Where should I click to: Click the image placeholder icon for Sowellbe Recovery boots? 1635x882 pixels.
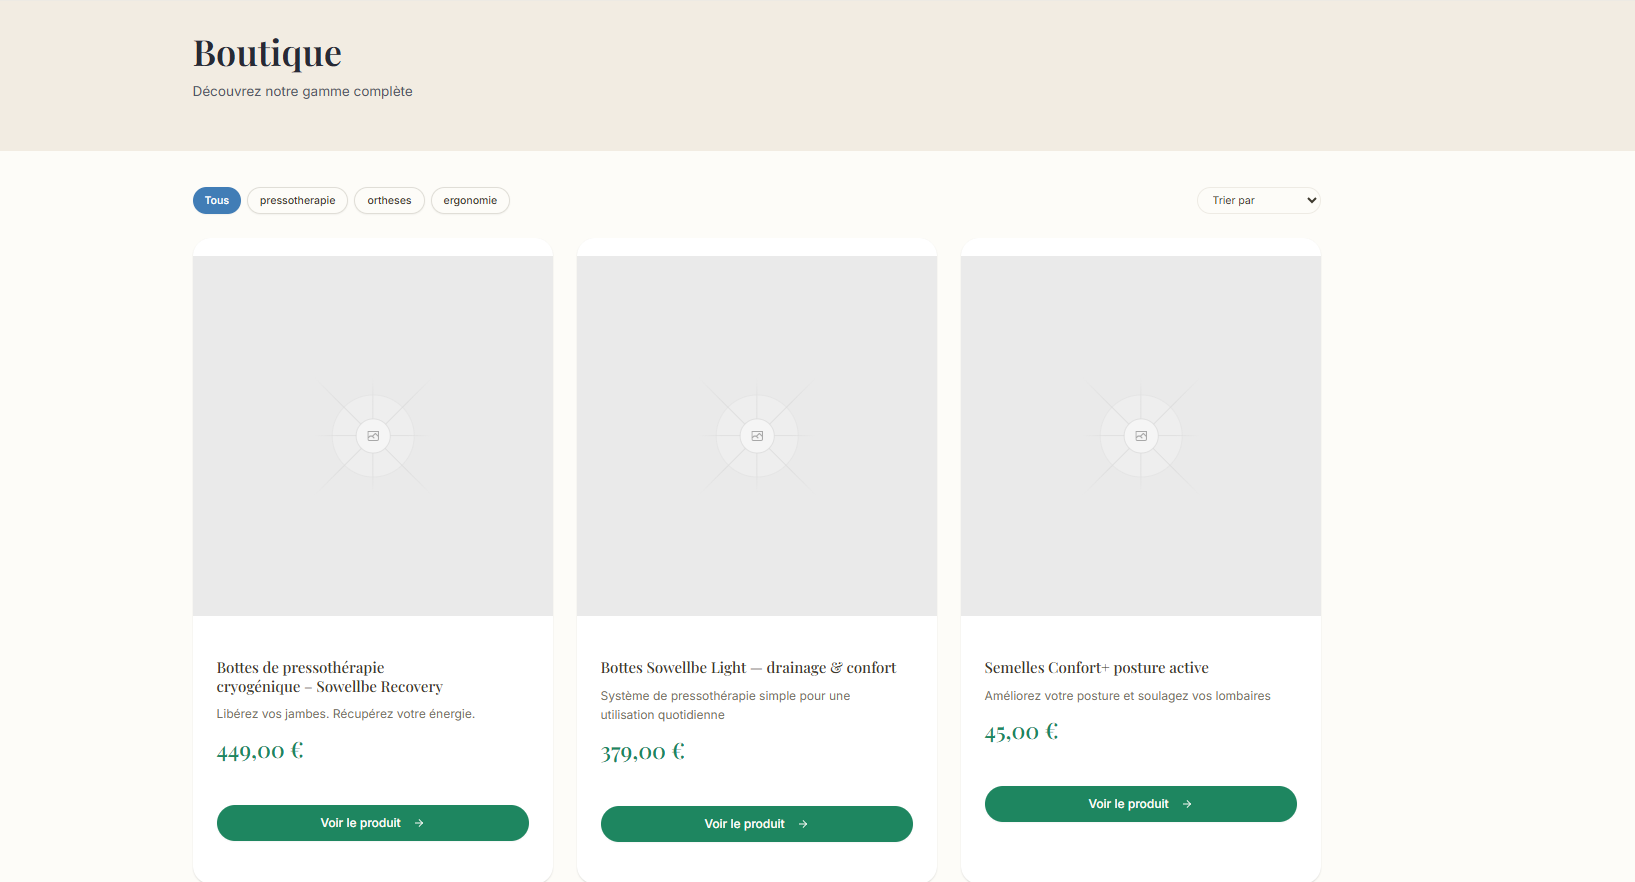[x=373, y=436]
